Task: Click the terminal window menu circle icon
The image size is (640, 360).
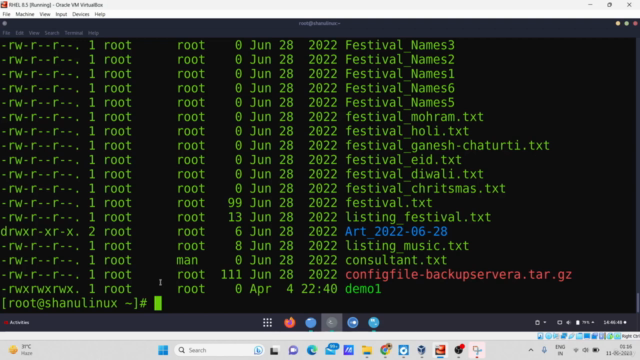Action: (4, 24)
